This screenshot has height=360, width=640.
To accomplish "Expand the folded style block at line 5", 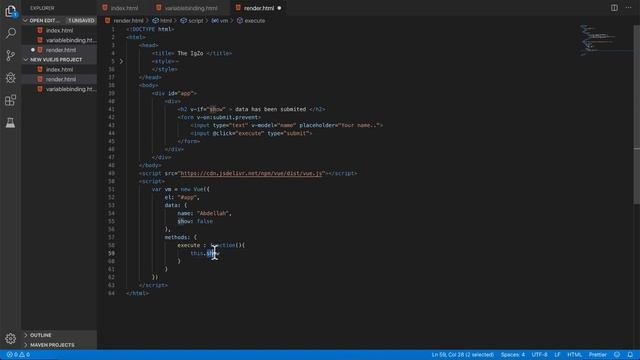I will click(121, 61).
